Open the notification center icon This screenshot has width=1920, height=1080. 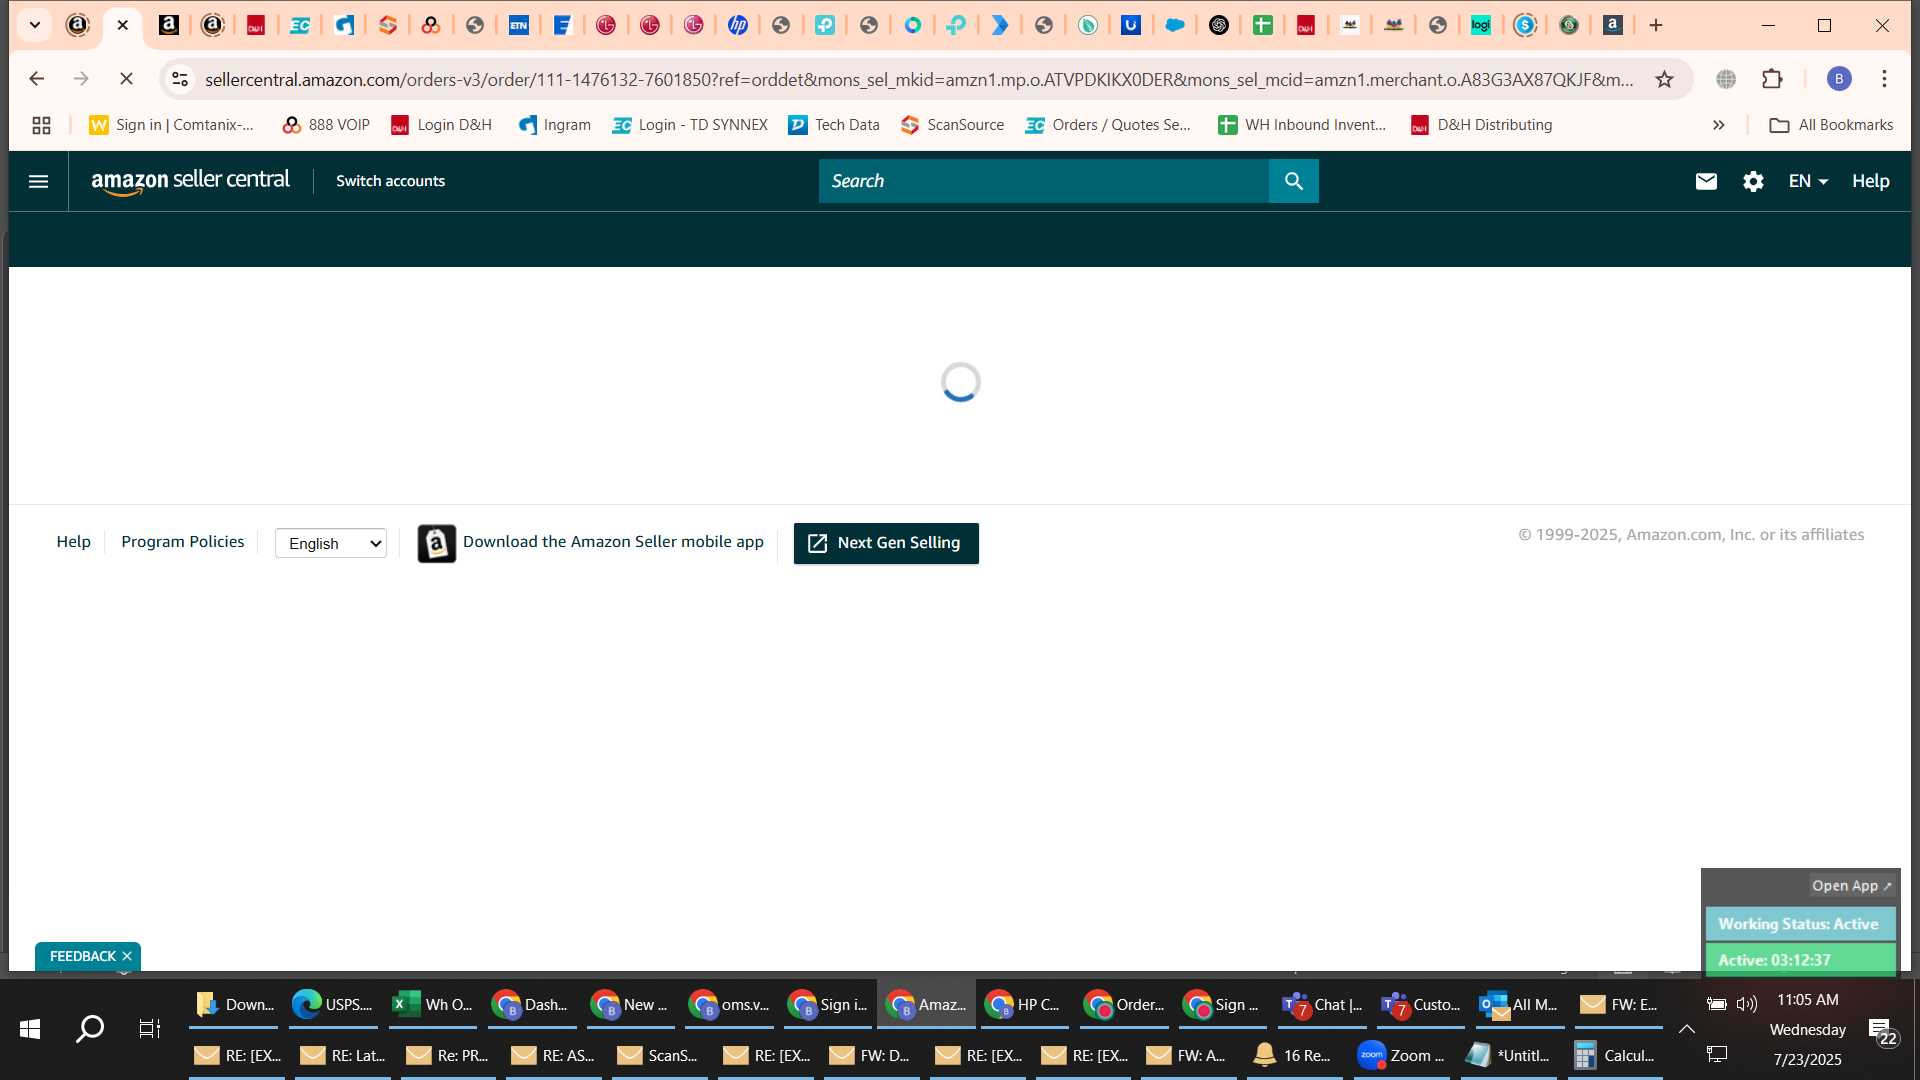pyautogui.click(x=1882, y=1031)
